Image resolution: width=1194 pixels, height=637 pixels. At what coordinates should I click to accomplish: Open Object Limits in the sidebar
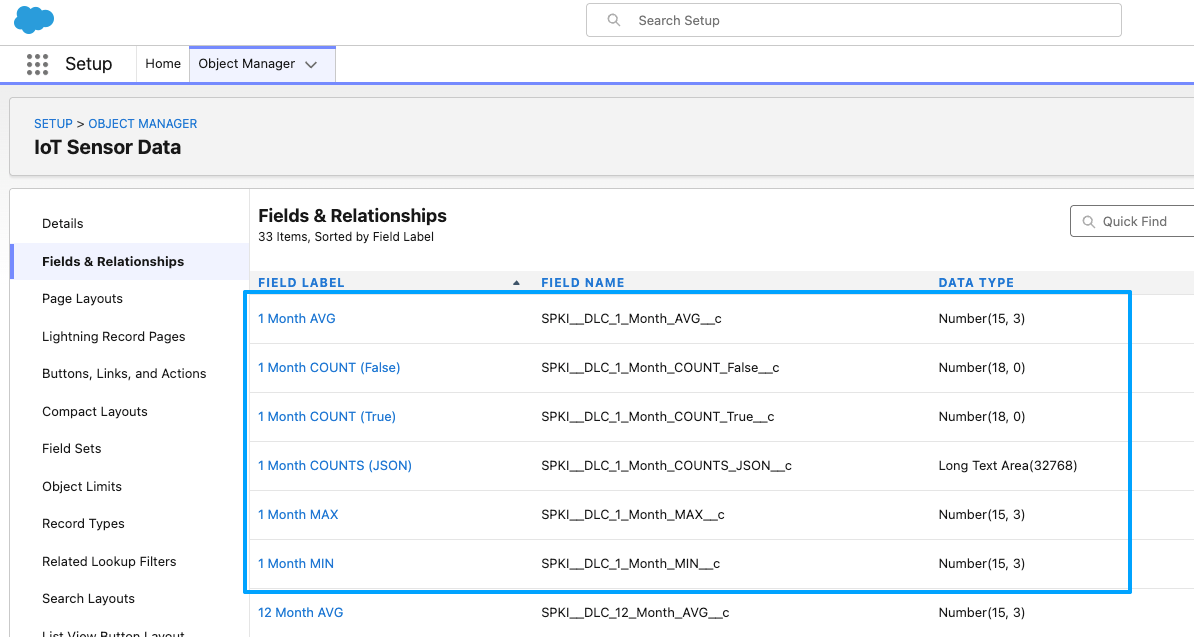point(81,486)
